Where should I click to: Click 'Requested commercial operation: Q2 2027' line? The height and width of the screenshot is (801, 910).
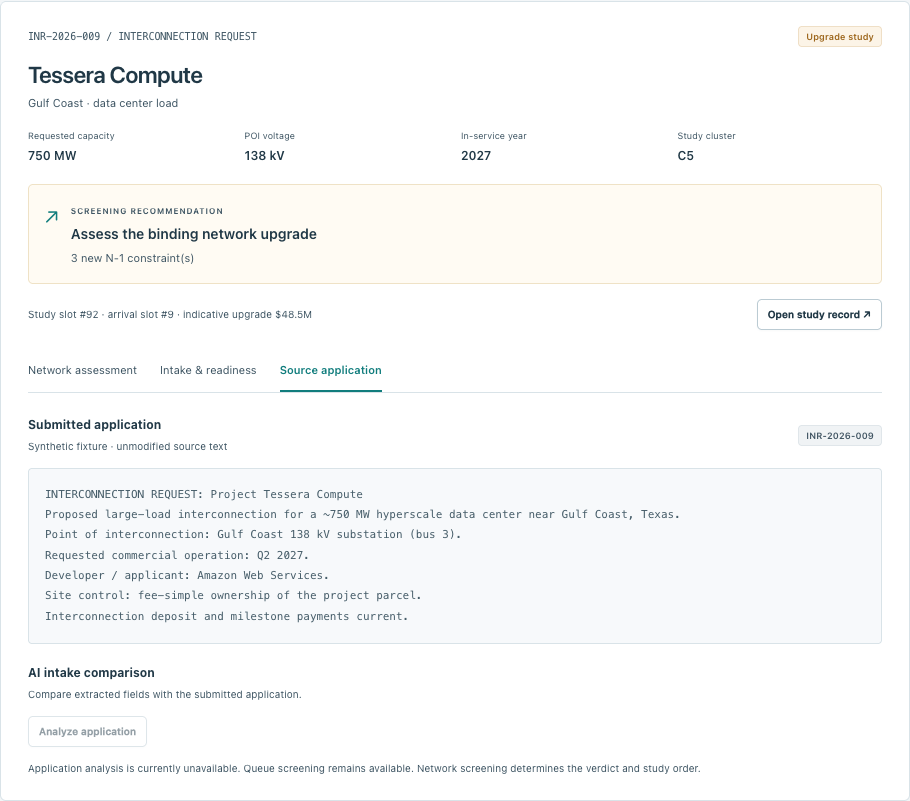(x=177, y=555)
